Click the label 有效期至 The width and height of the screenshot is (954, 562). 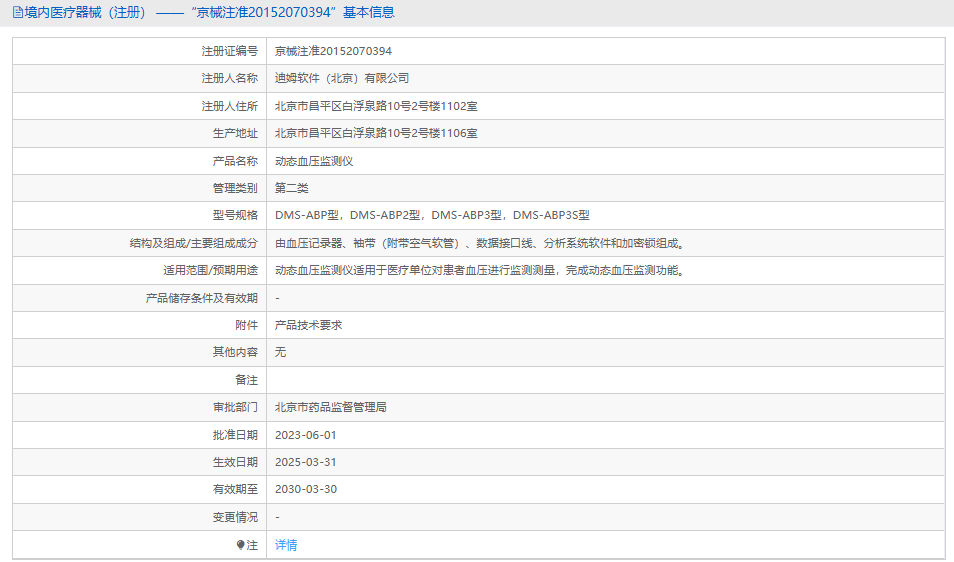(235, 489)
